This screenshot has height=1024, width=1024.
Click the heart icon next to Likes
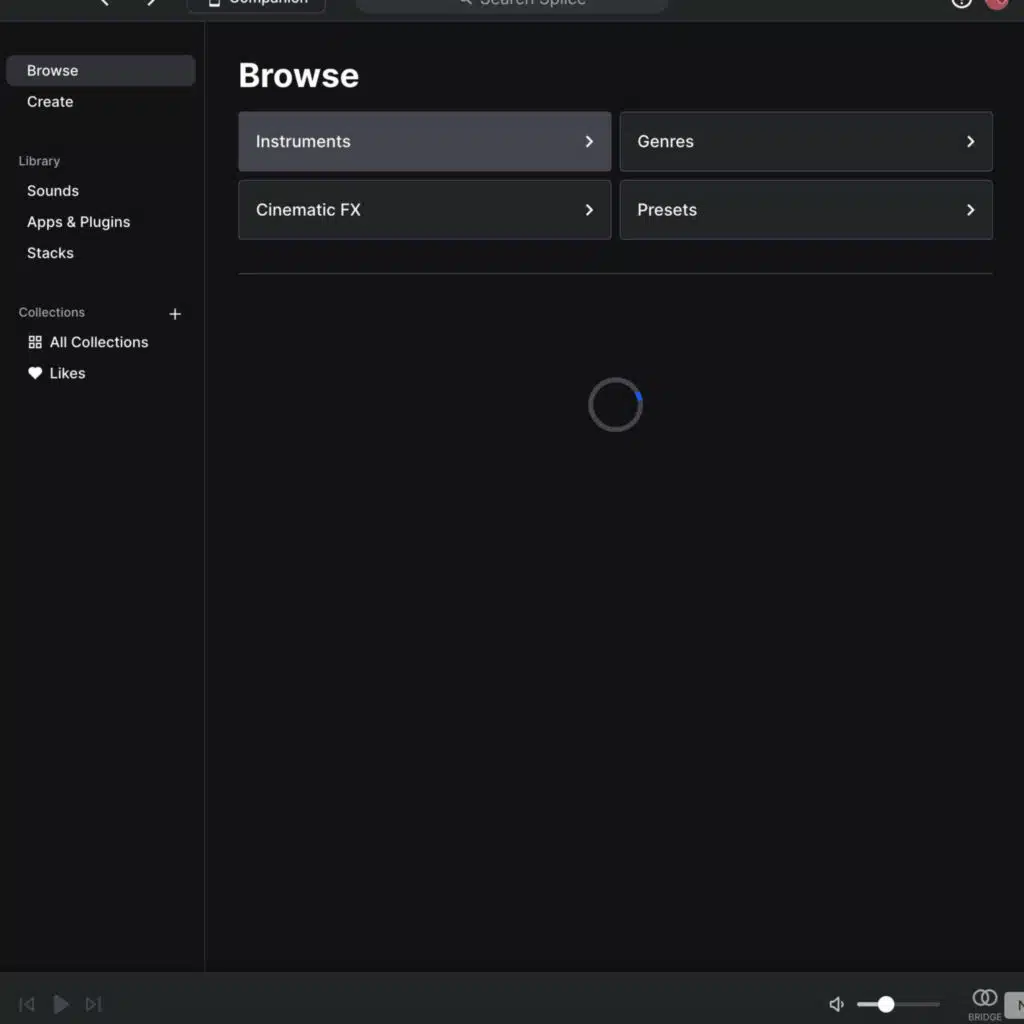point(35,373)
